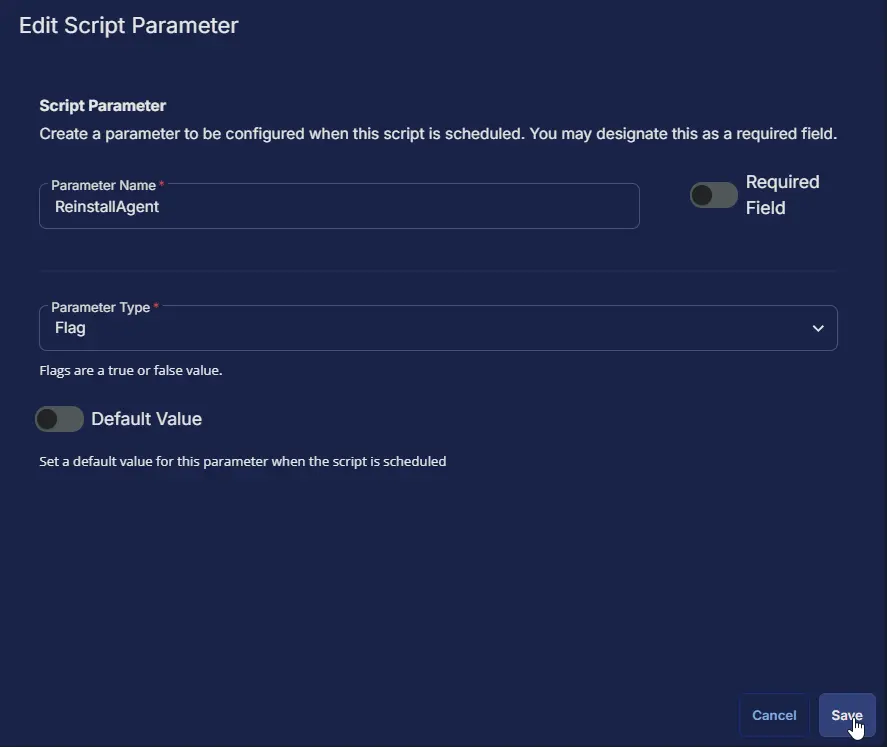Image resolution: width=887 pixels, height=747 pixels.
Task: Click the 'Create a parameter to be configured' description
Action: pyautogui.click(x=438, y=134)
